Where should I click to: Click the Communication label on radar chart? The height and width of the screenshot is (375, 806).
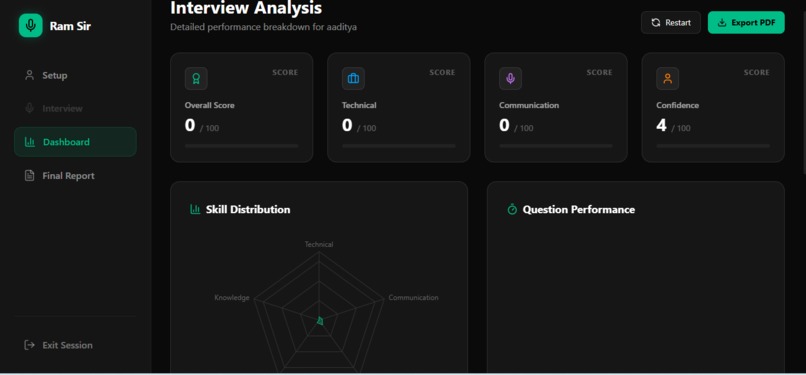tap(413, 297)
